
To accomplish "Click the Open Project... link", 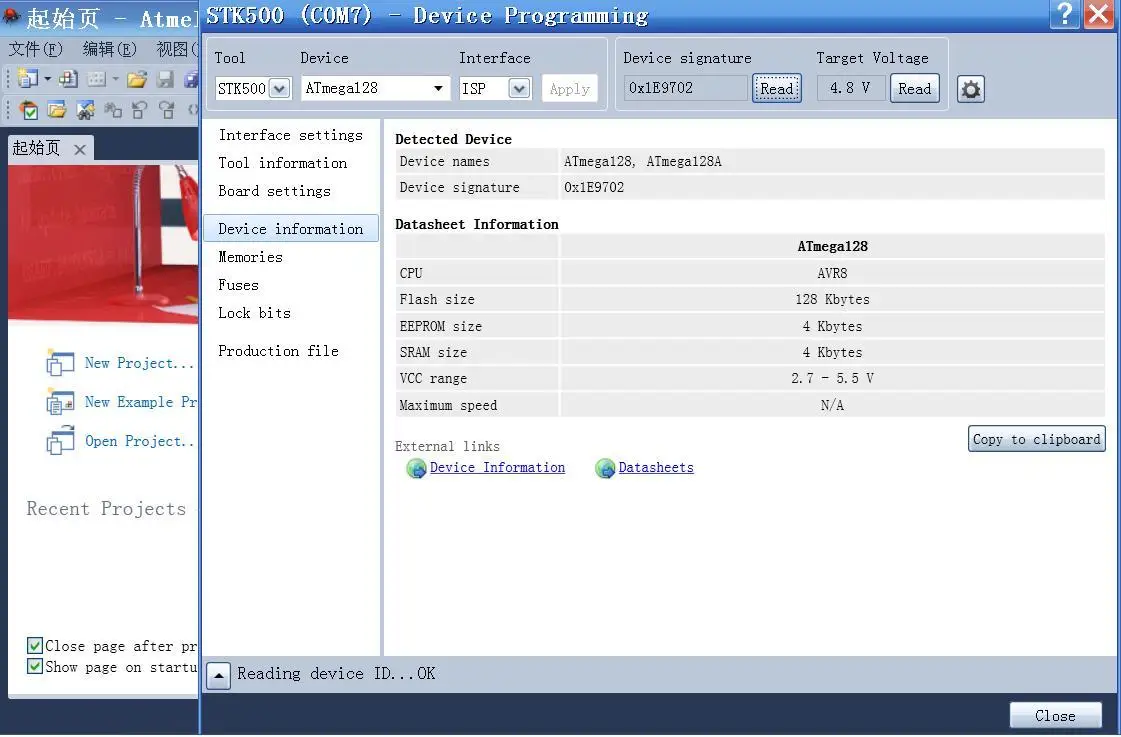I will 139,441.
